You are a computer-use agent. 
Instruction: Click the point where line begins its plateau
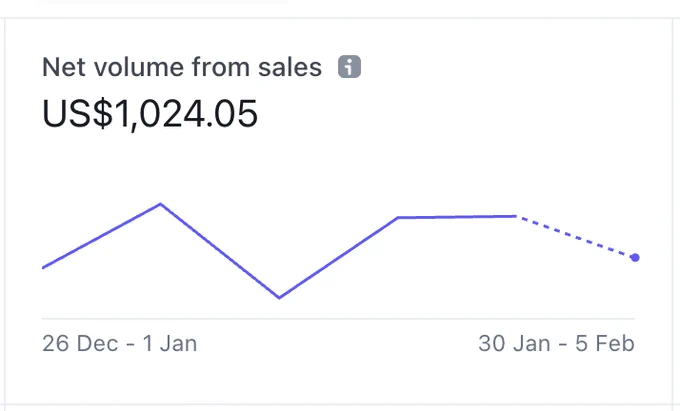[x=398, y=217]
